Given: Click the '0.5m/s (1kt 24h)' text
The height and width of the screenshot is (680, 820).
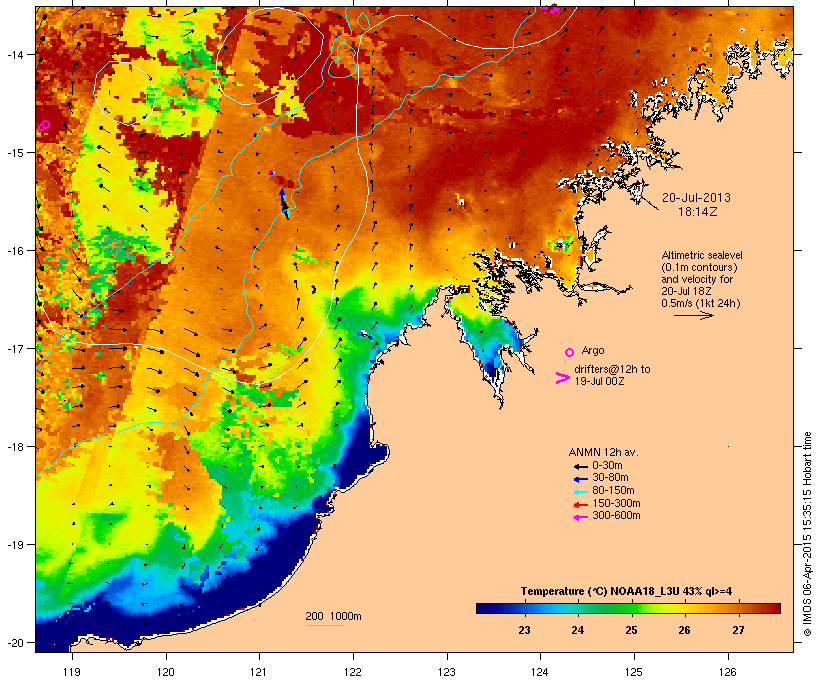Looking at the screenshot, I should (701, 303).
